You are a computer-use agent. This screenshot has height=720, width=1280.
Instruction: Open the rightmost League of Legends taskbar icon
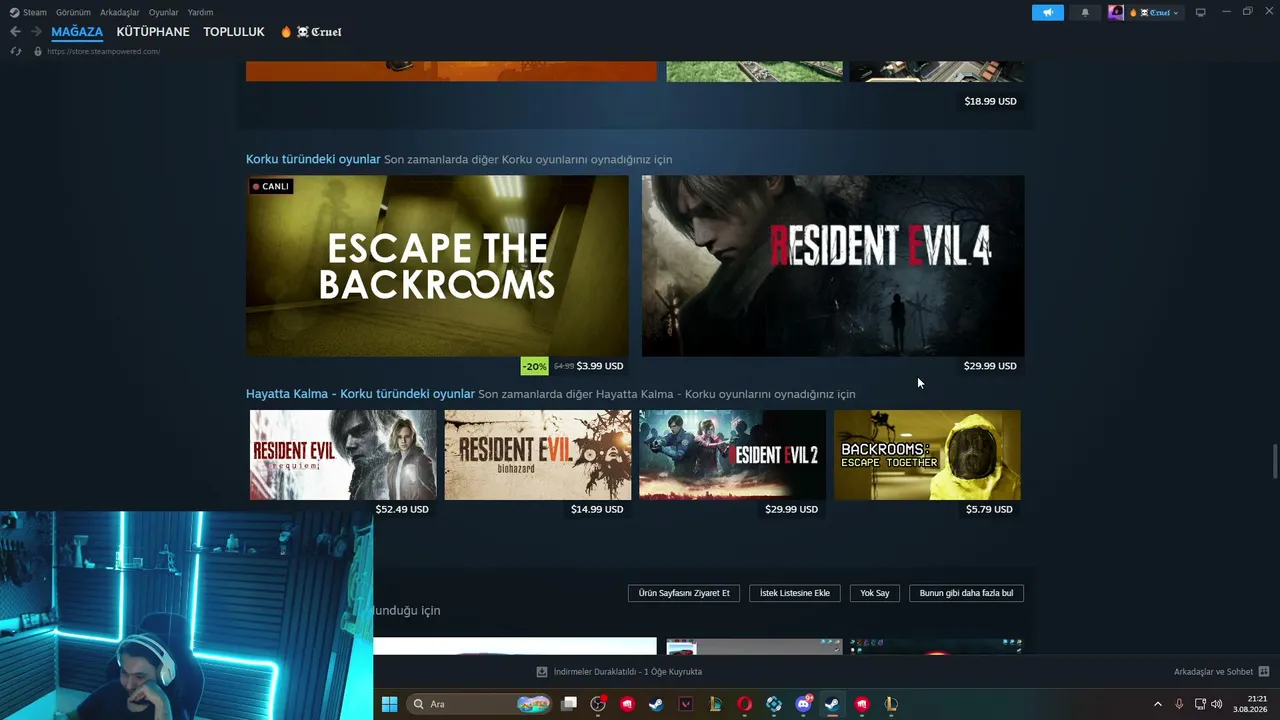pos(891,704)
